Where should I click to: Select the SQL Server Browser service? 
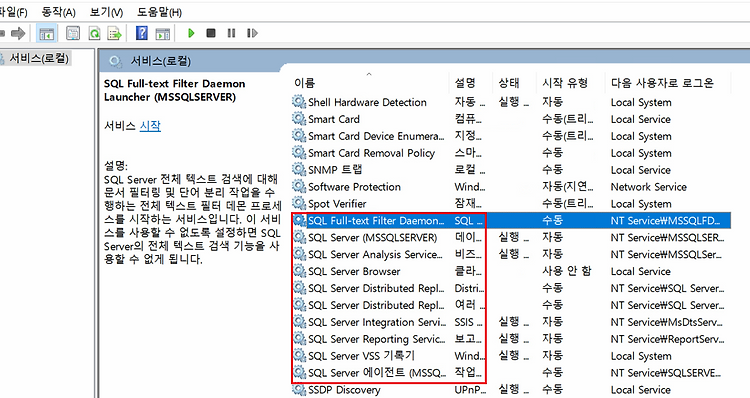click(x=354, y=272)
